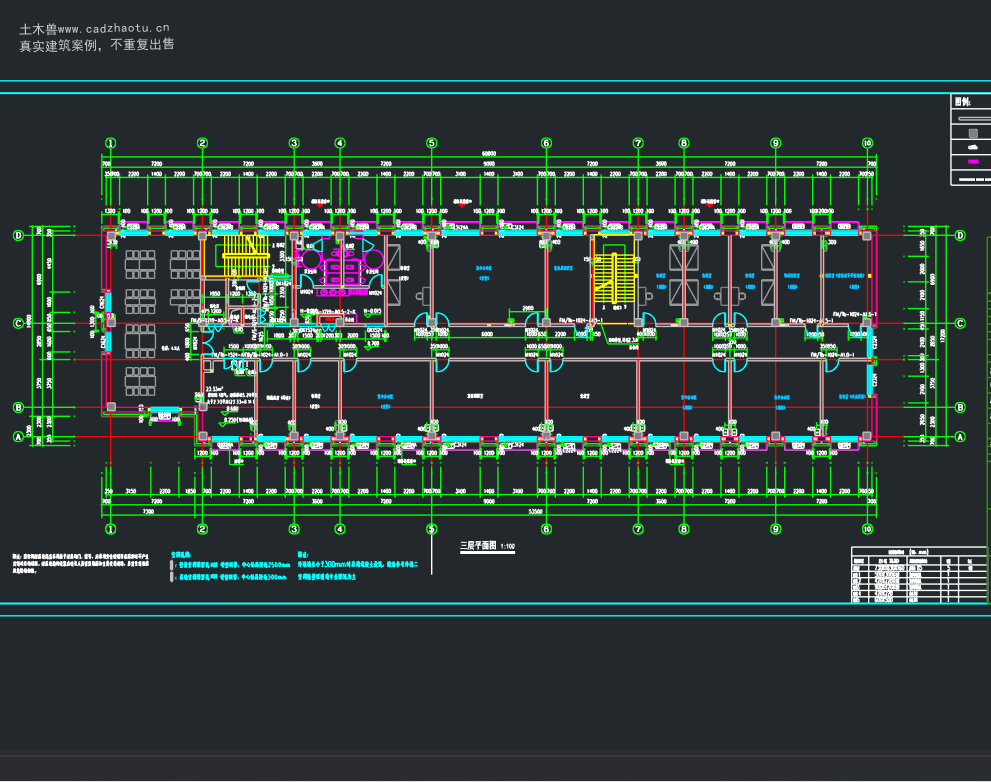Click the magenta symbol in the legend box
The width and height of the screenshot is (991, 782).
(973, 162)
